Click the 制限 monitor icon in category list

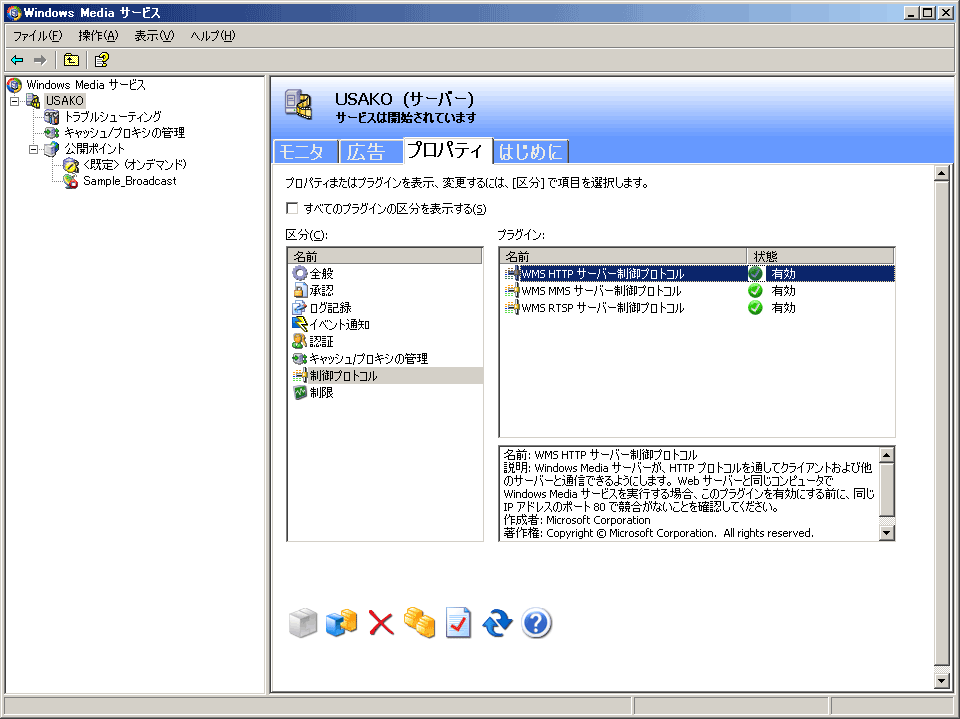tap(299, 393)
